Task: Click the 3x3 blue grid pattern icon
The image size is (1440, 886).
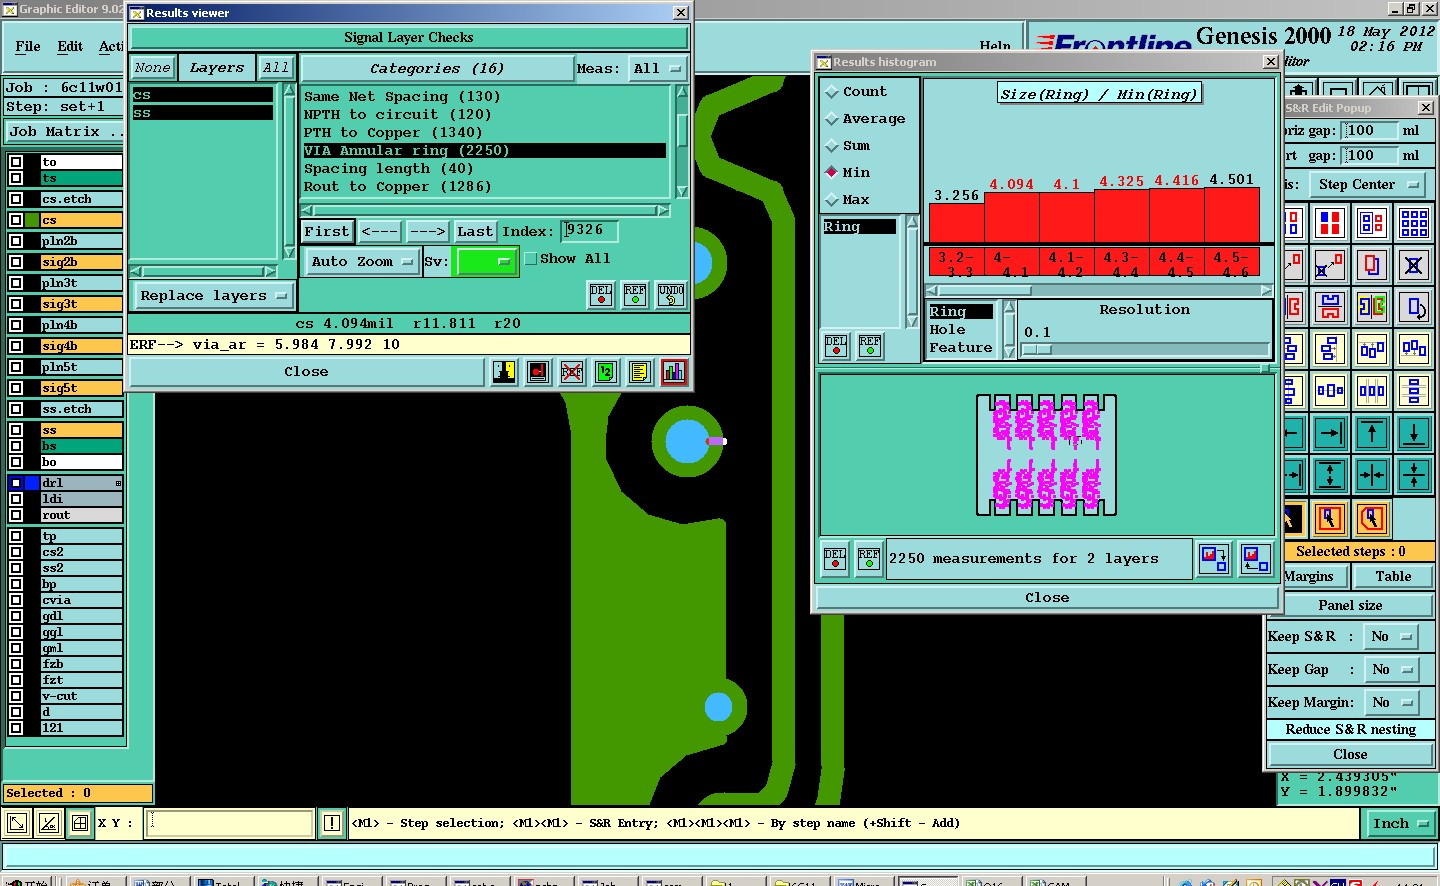Action: point(1414,222)
